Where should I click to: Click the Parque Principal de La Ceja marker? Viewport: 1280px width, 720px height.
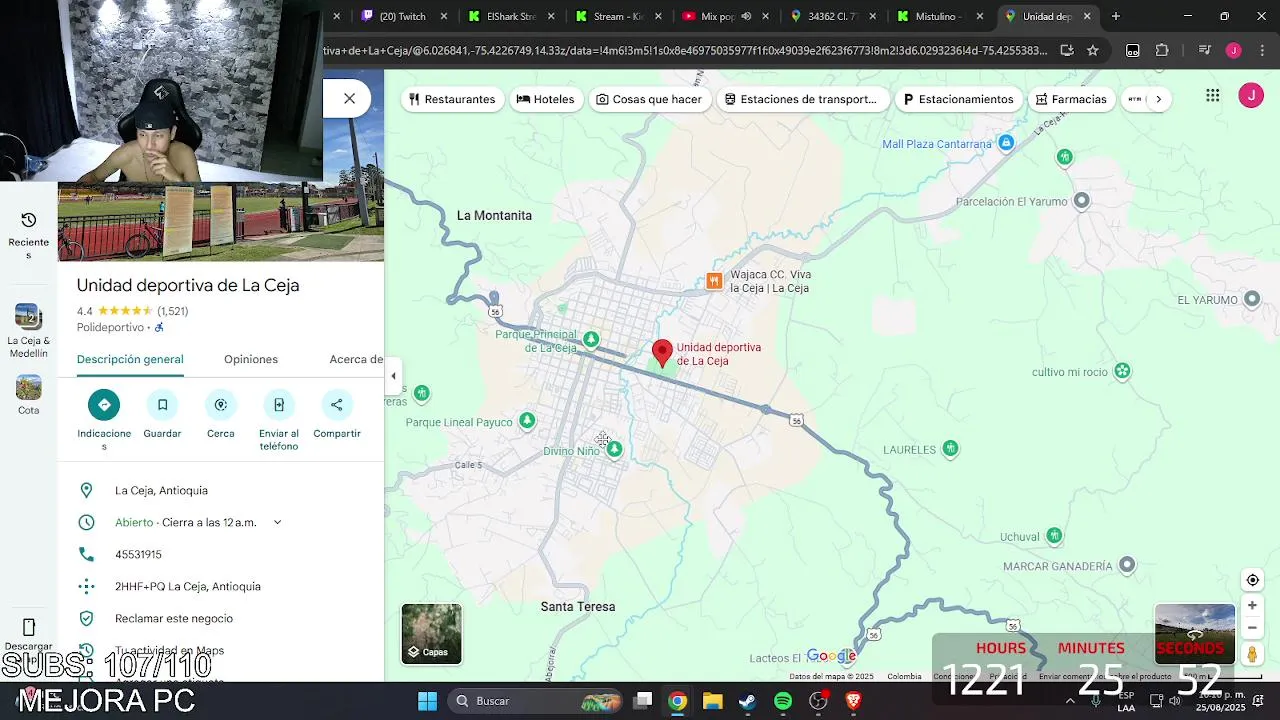[591, 340]
